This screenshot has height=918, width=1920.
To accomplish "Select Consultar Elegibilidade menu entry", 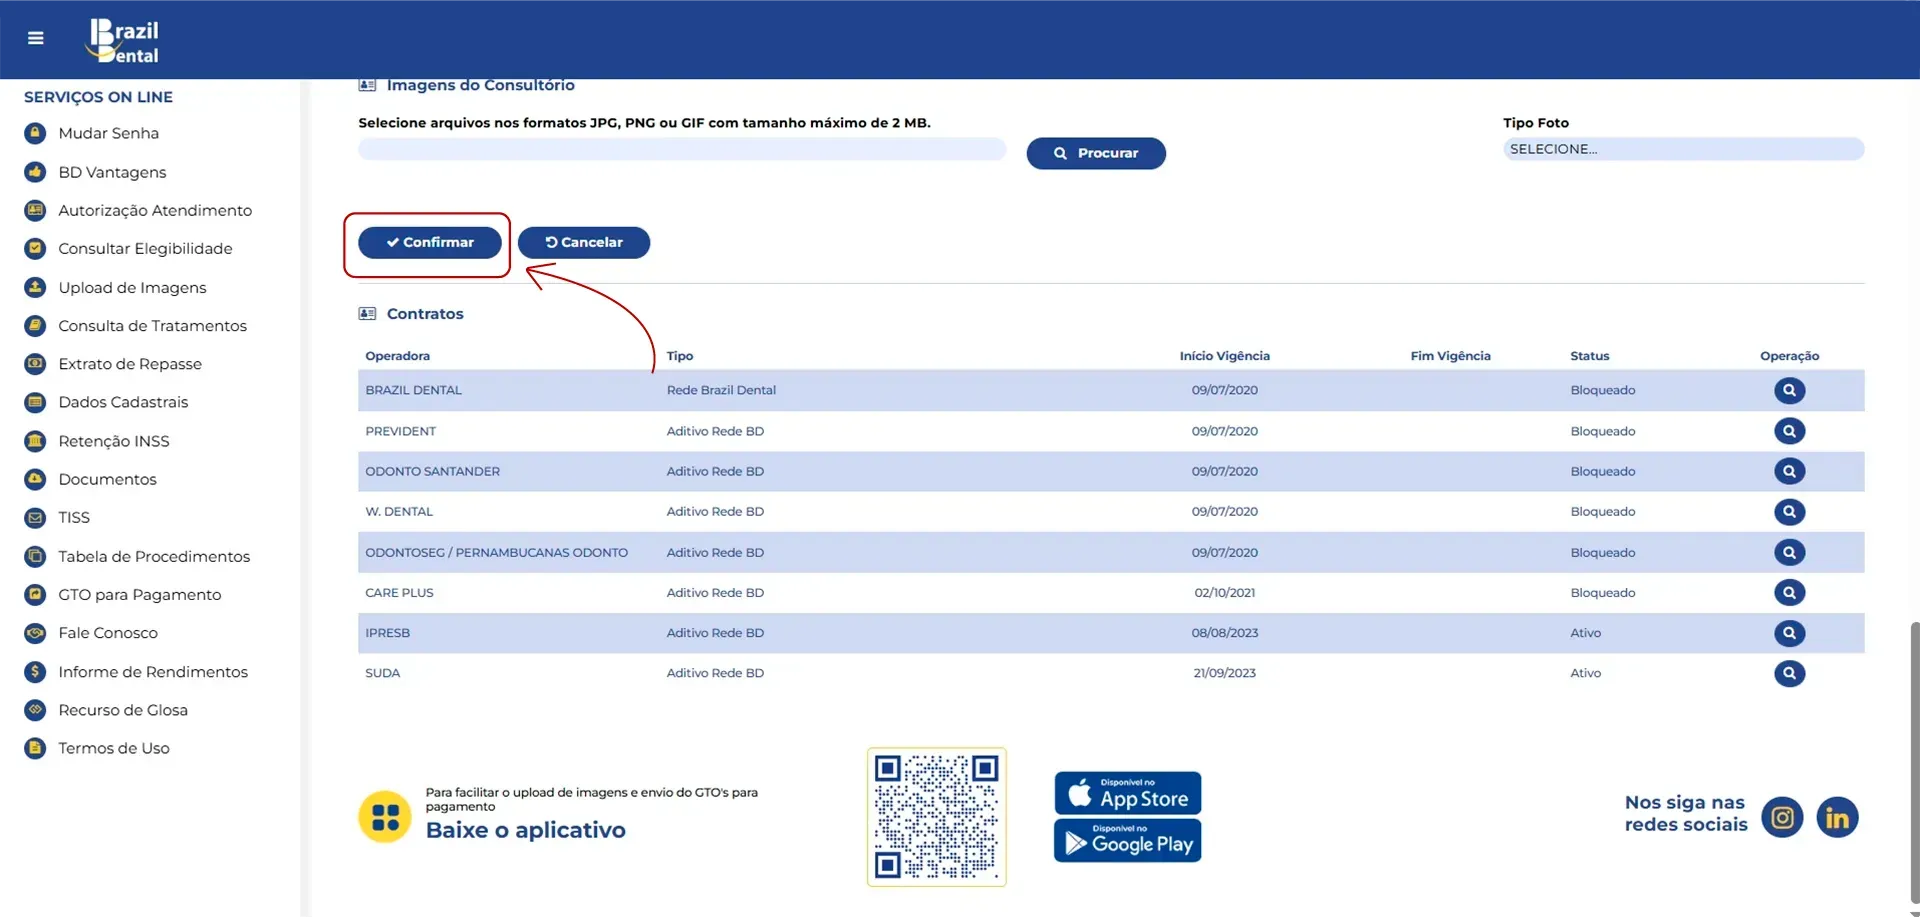I will [145, 248].
